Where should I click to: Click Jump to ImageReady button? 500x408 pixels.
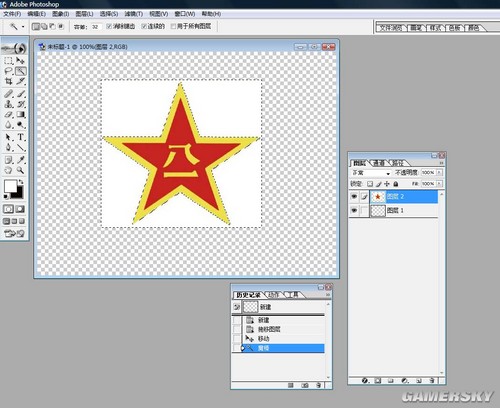[x=14, y=233]
